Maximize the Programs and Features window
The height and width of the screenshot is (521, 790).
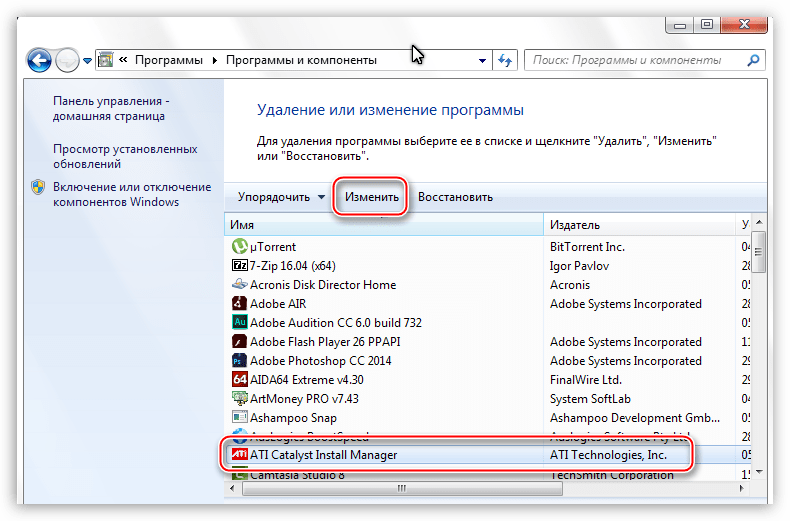click(x=707, y=24)
